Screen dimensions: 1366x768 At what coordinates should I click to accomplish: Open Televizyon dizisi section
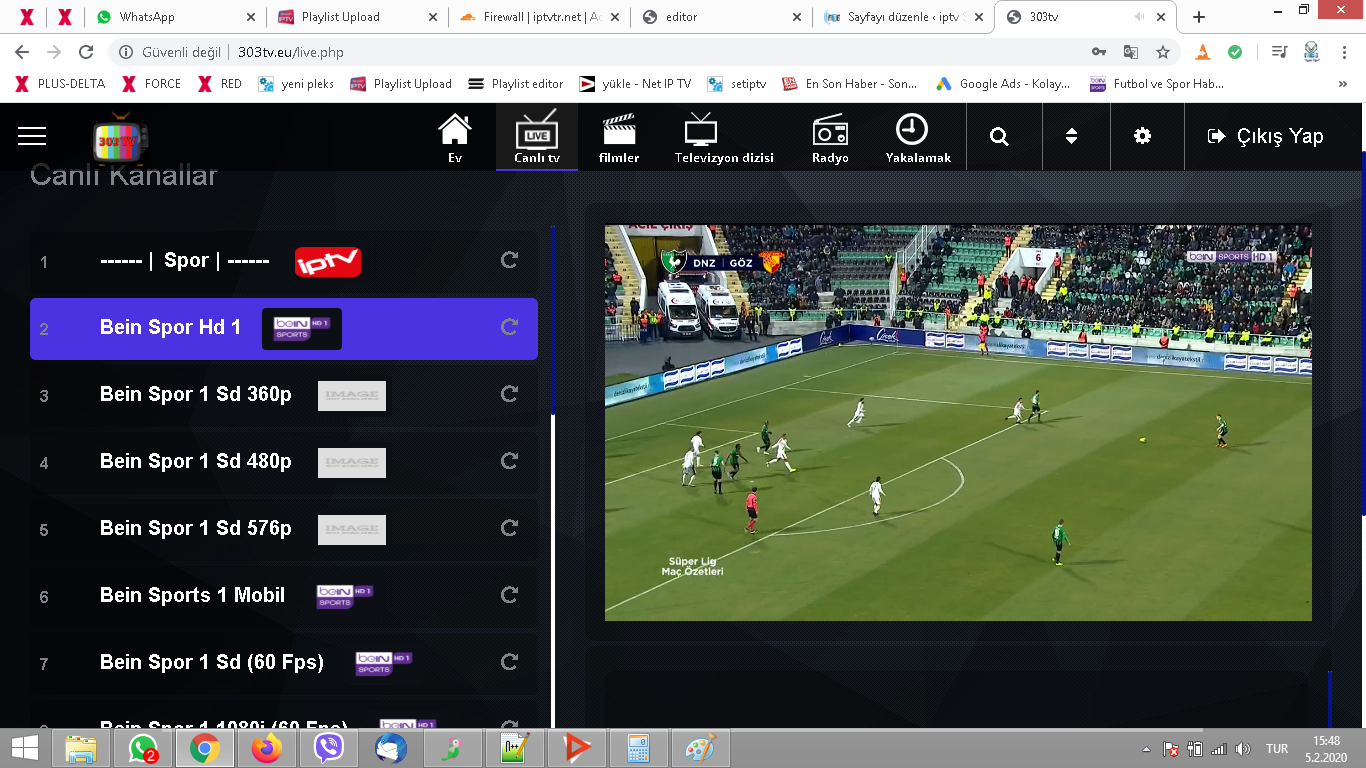point(724,137)
